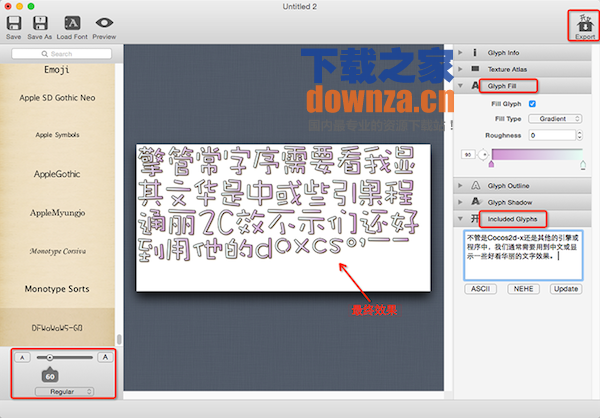Select the Apple SD Gothic Neo font
Image resolution: width=600 pixels, height=418 pixels.
point(57,98)
